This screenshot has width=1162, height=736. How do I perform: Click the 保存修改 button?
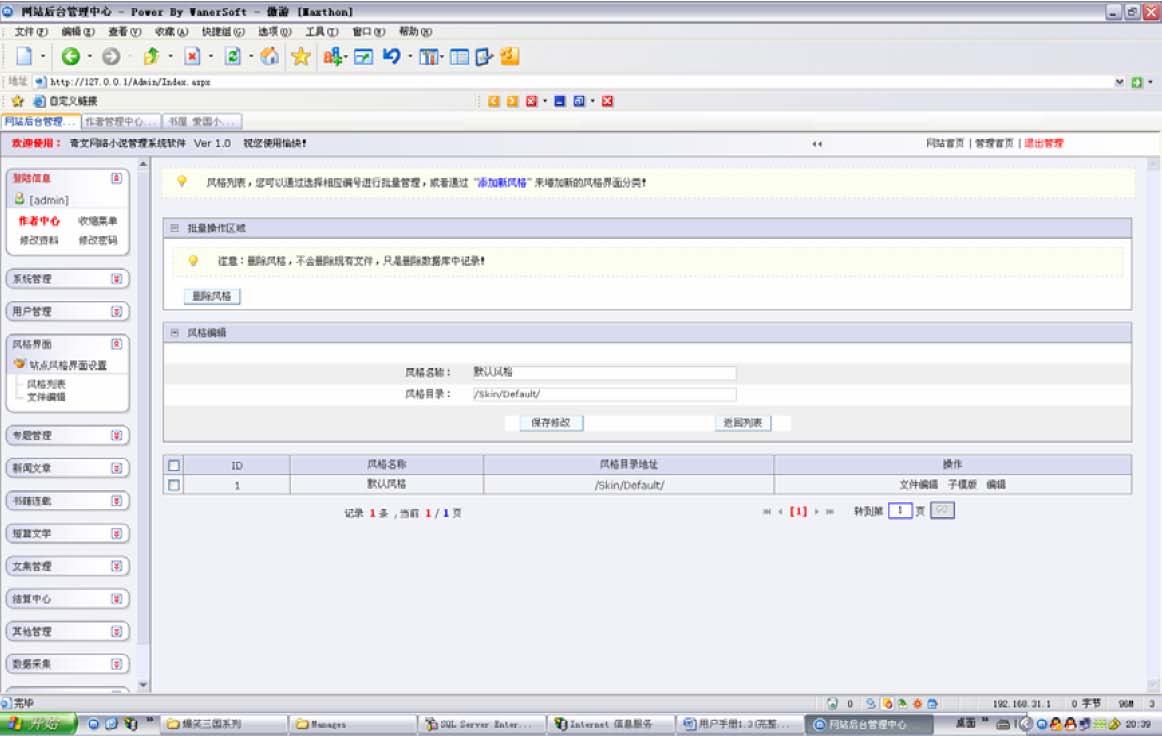(551, 422)
